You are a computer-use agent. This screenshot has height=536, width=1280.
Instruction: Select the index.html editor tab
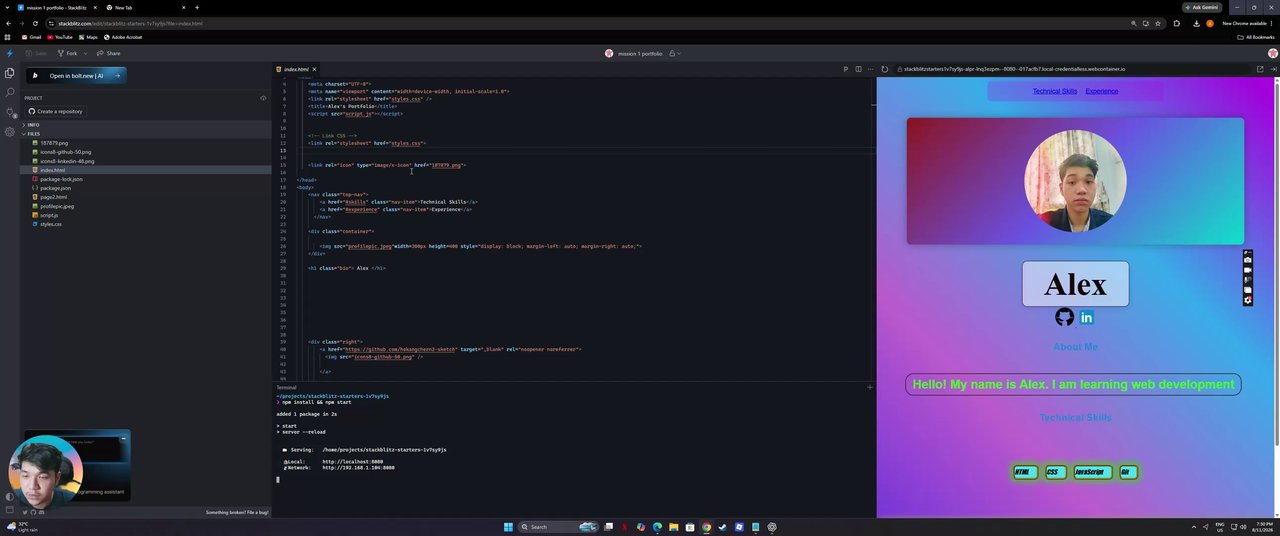(x=296, y=69)
